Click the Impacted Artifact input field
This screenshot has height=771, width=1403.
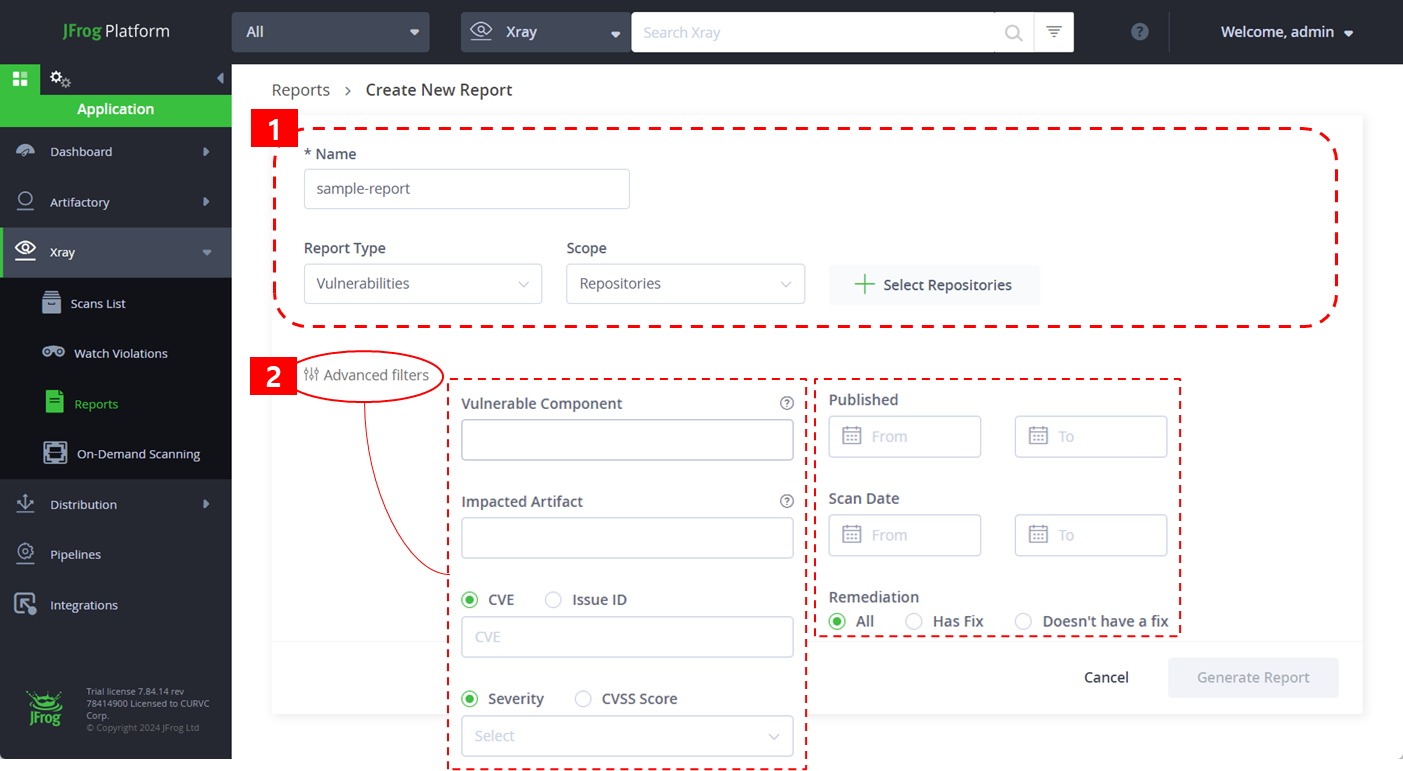pos(627,538)
